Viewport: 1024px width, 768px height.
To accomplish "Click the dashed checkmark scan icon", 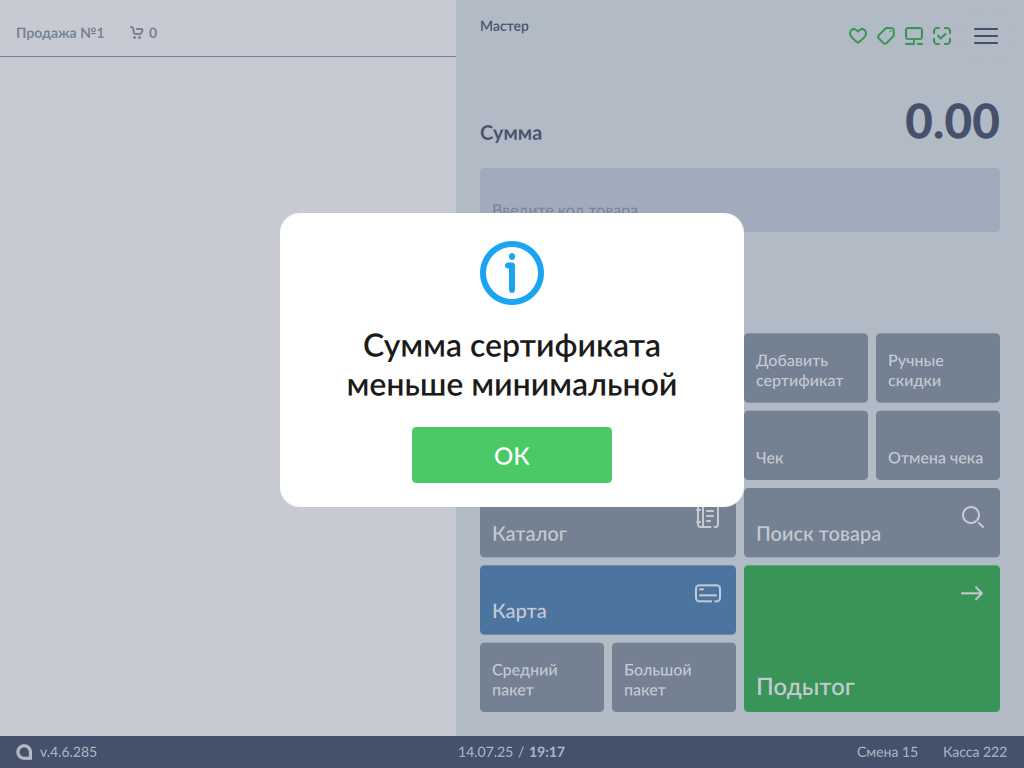I will (x=941, y=36).
